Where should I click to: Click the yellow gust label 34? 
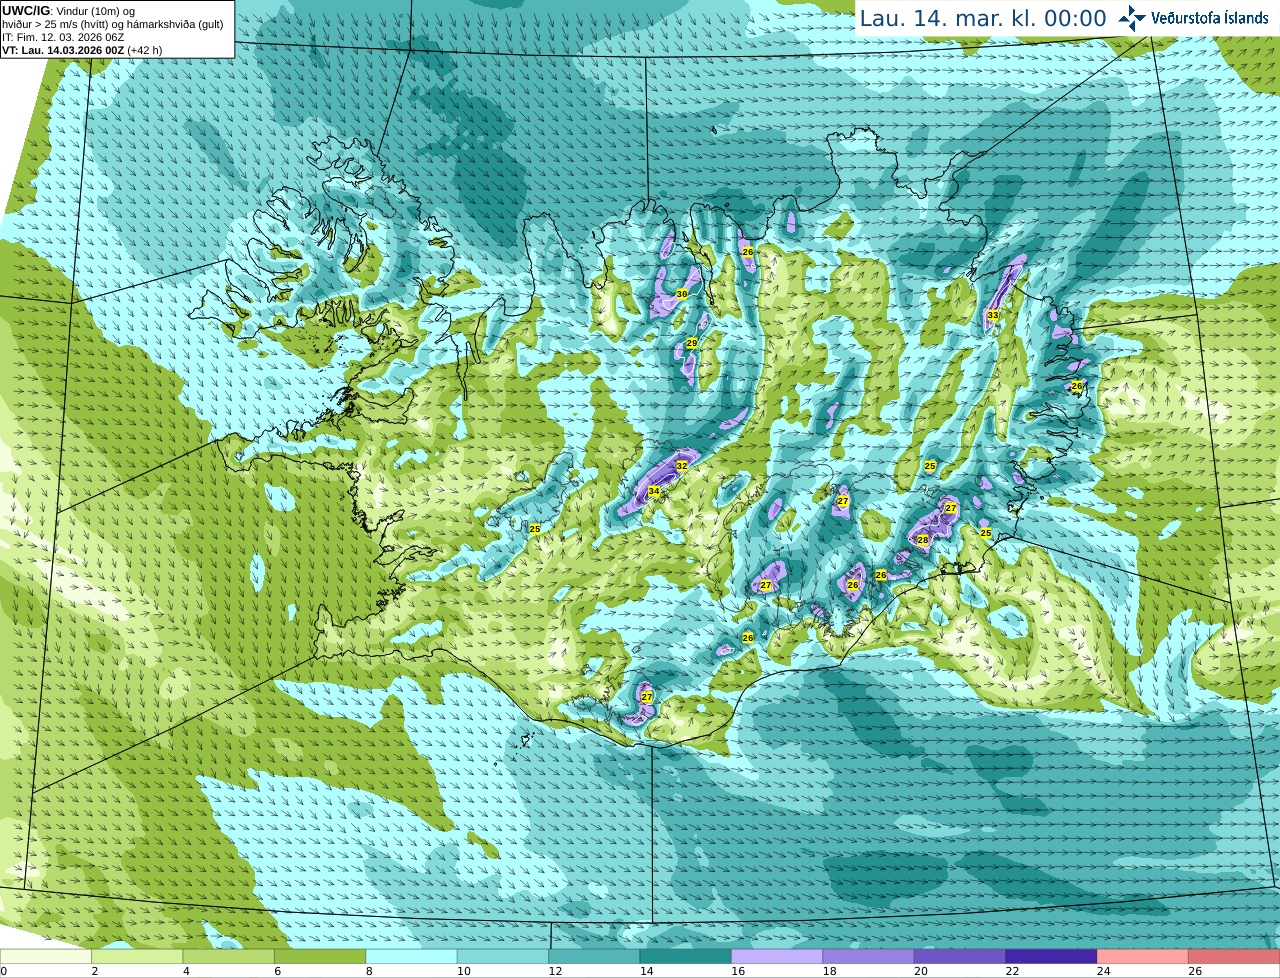[653, 491]
